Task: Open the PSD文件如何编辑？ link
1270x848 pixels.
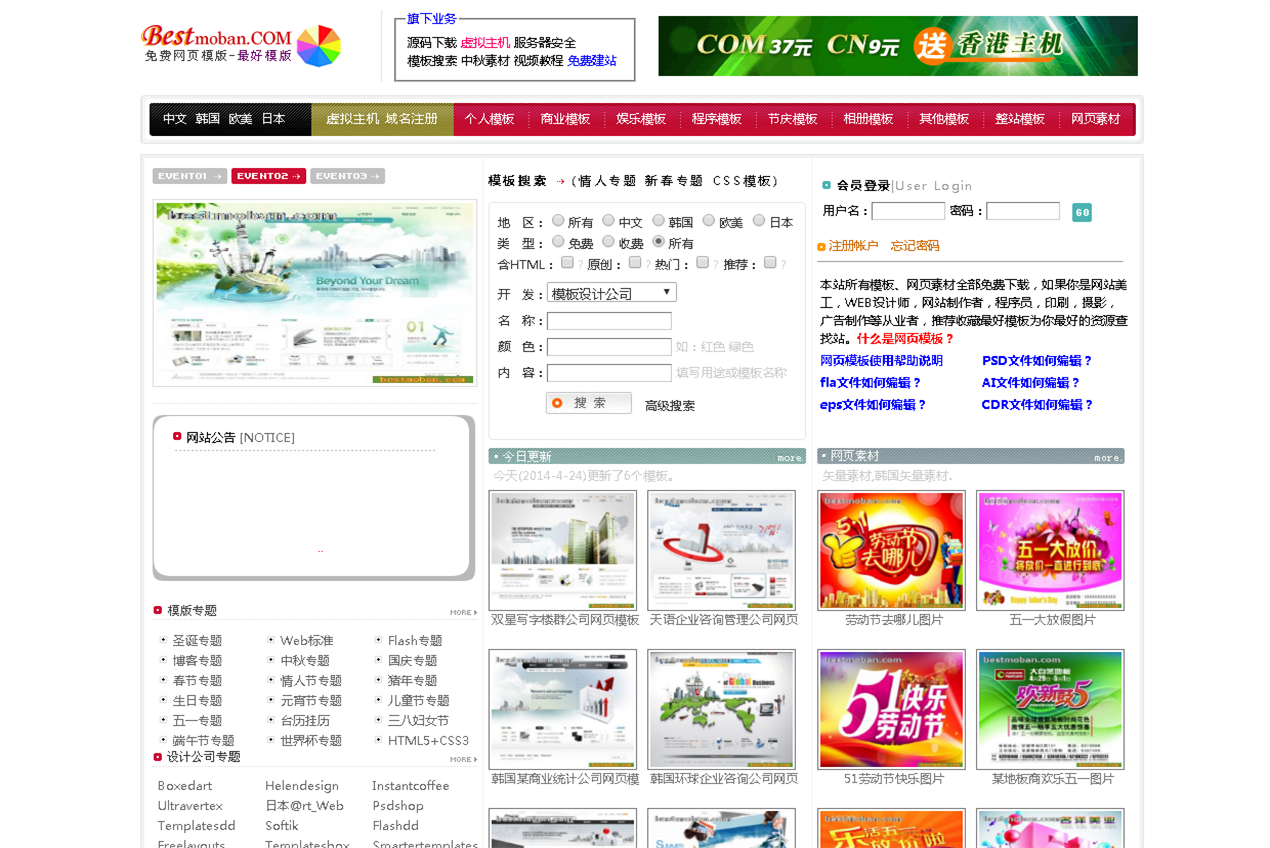Action: click(1038, 361)
